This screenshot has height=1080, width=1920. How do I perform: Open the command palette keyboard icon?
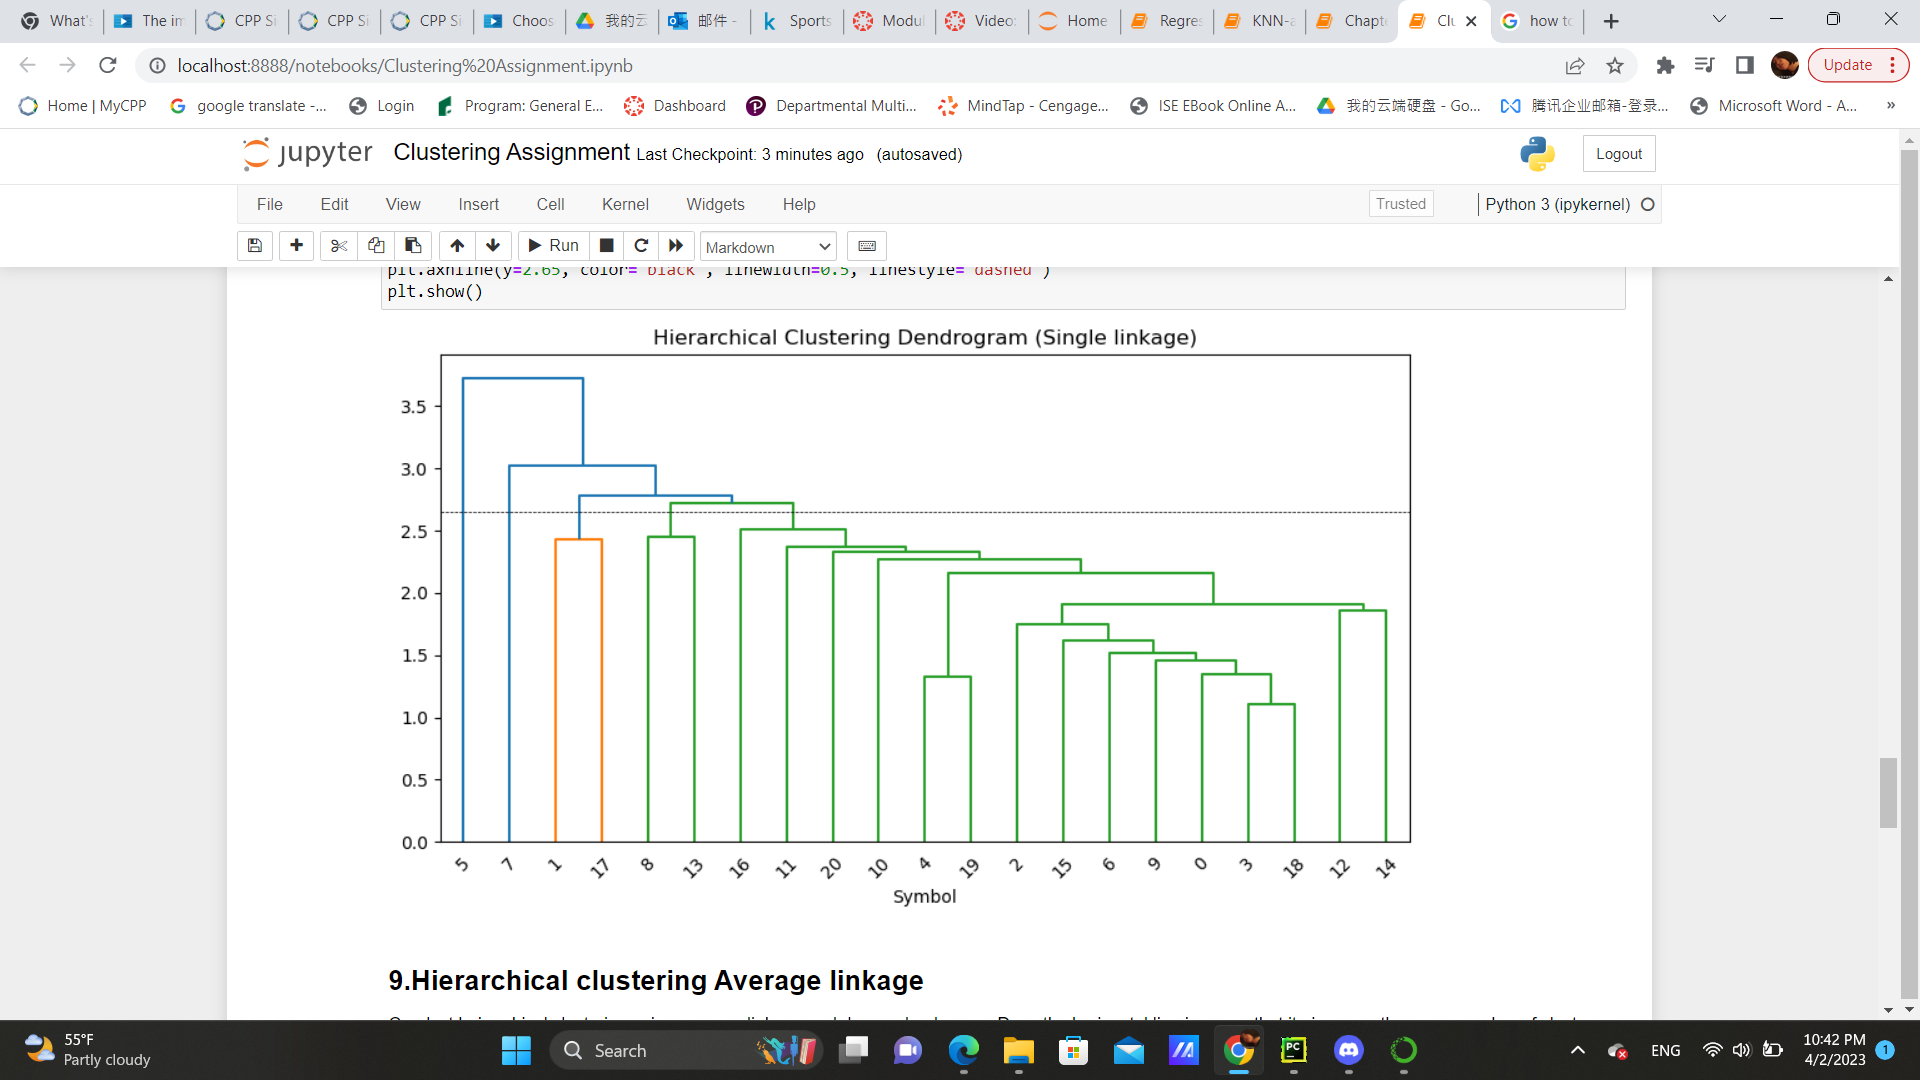(x=867, y=246)
